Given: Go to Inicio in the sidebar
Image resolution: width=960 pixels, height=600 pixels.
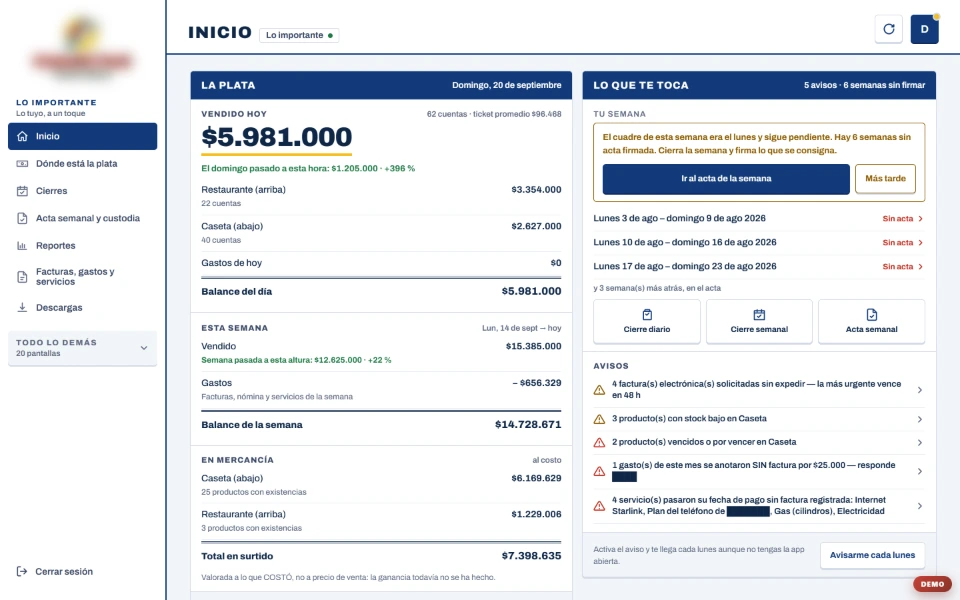Looking at the screenshot, I should point(82,136).
